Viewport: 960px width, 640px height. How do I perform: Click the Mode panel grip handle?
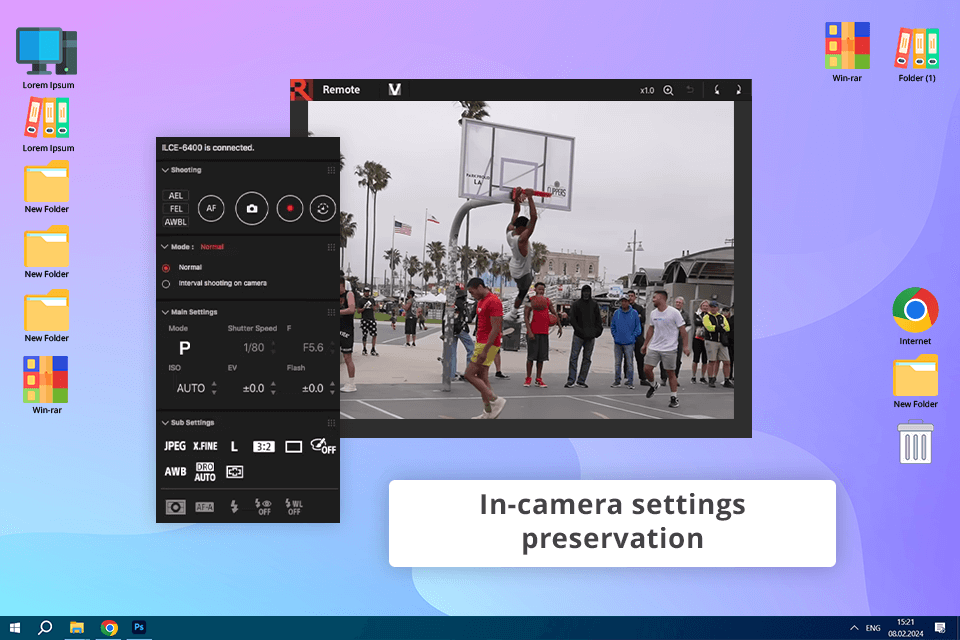click(331, 247)
